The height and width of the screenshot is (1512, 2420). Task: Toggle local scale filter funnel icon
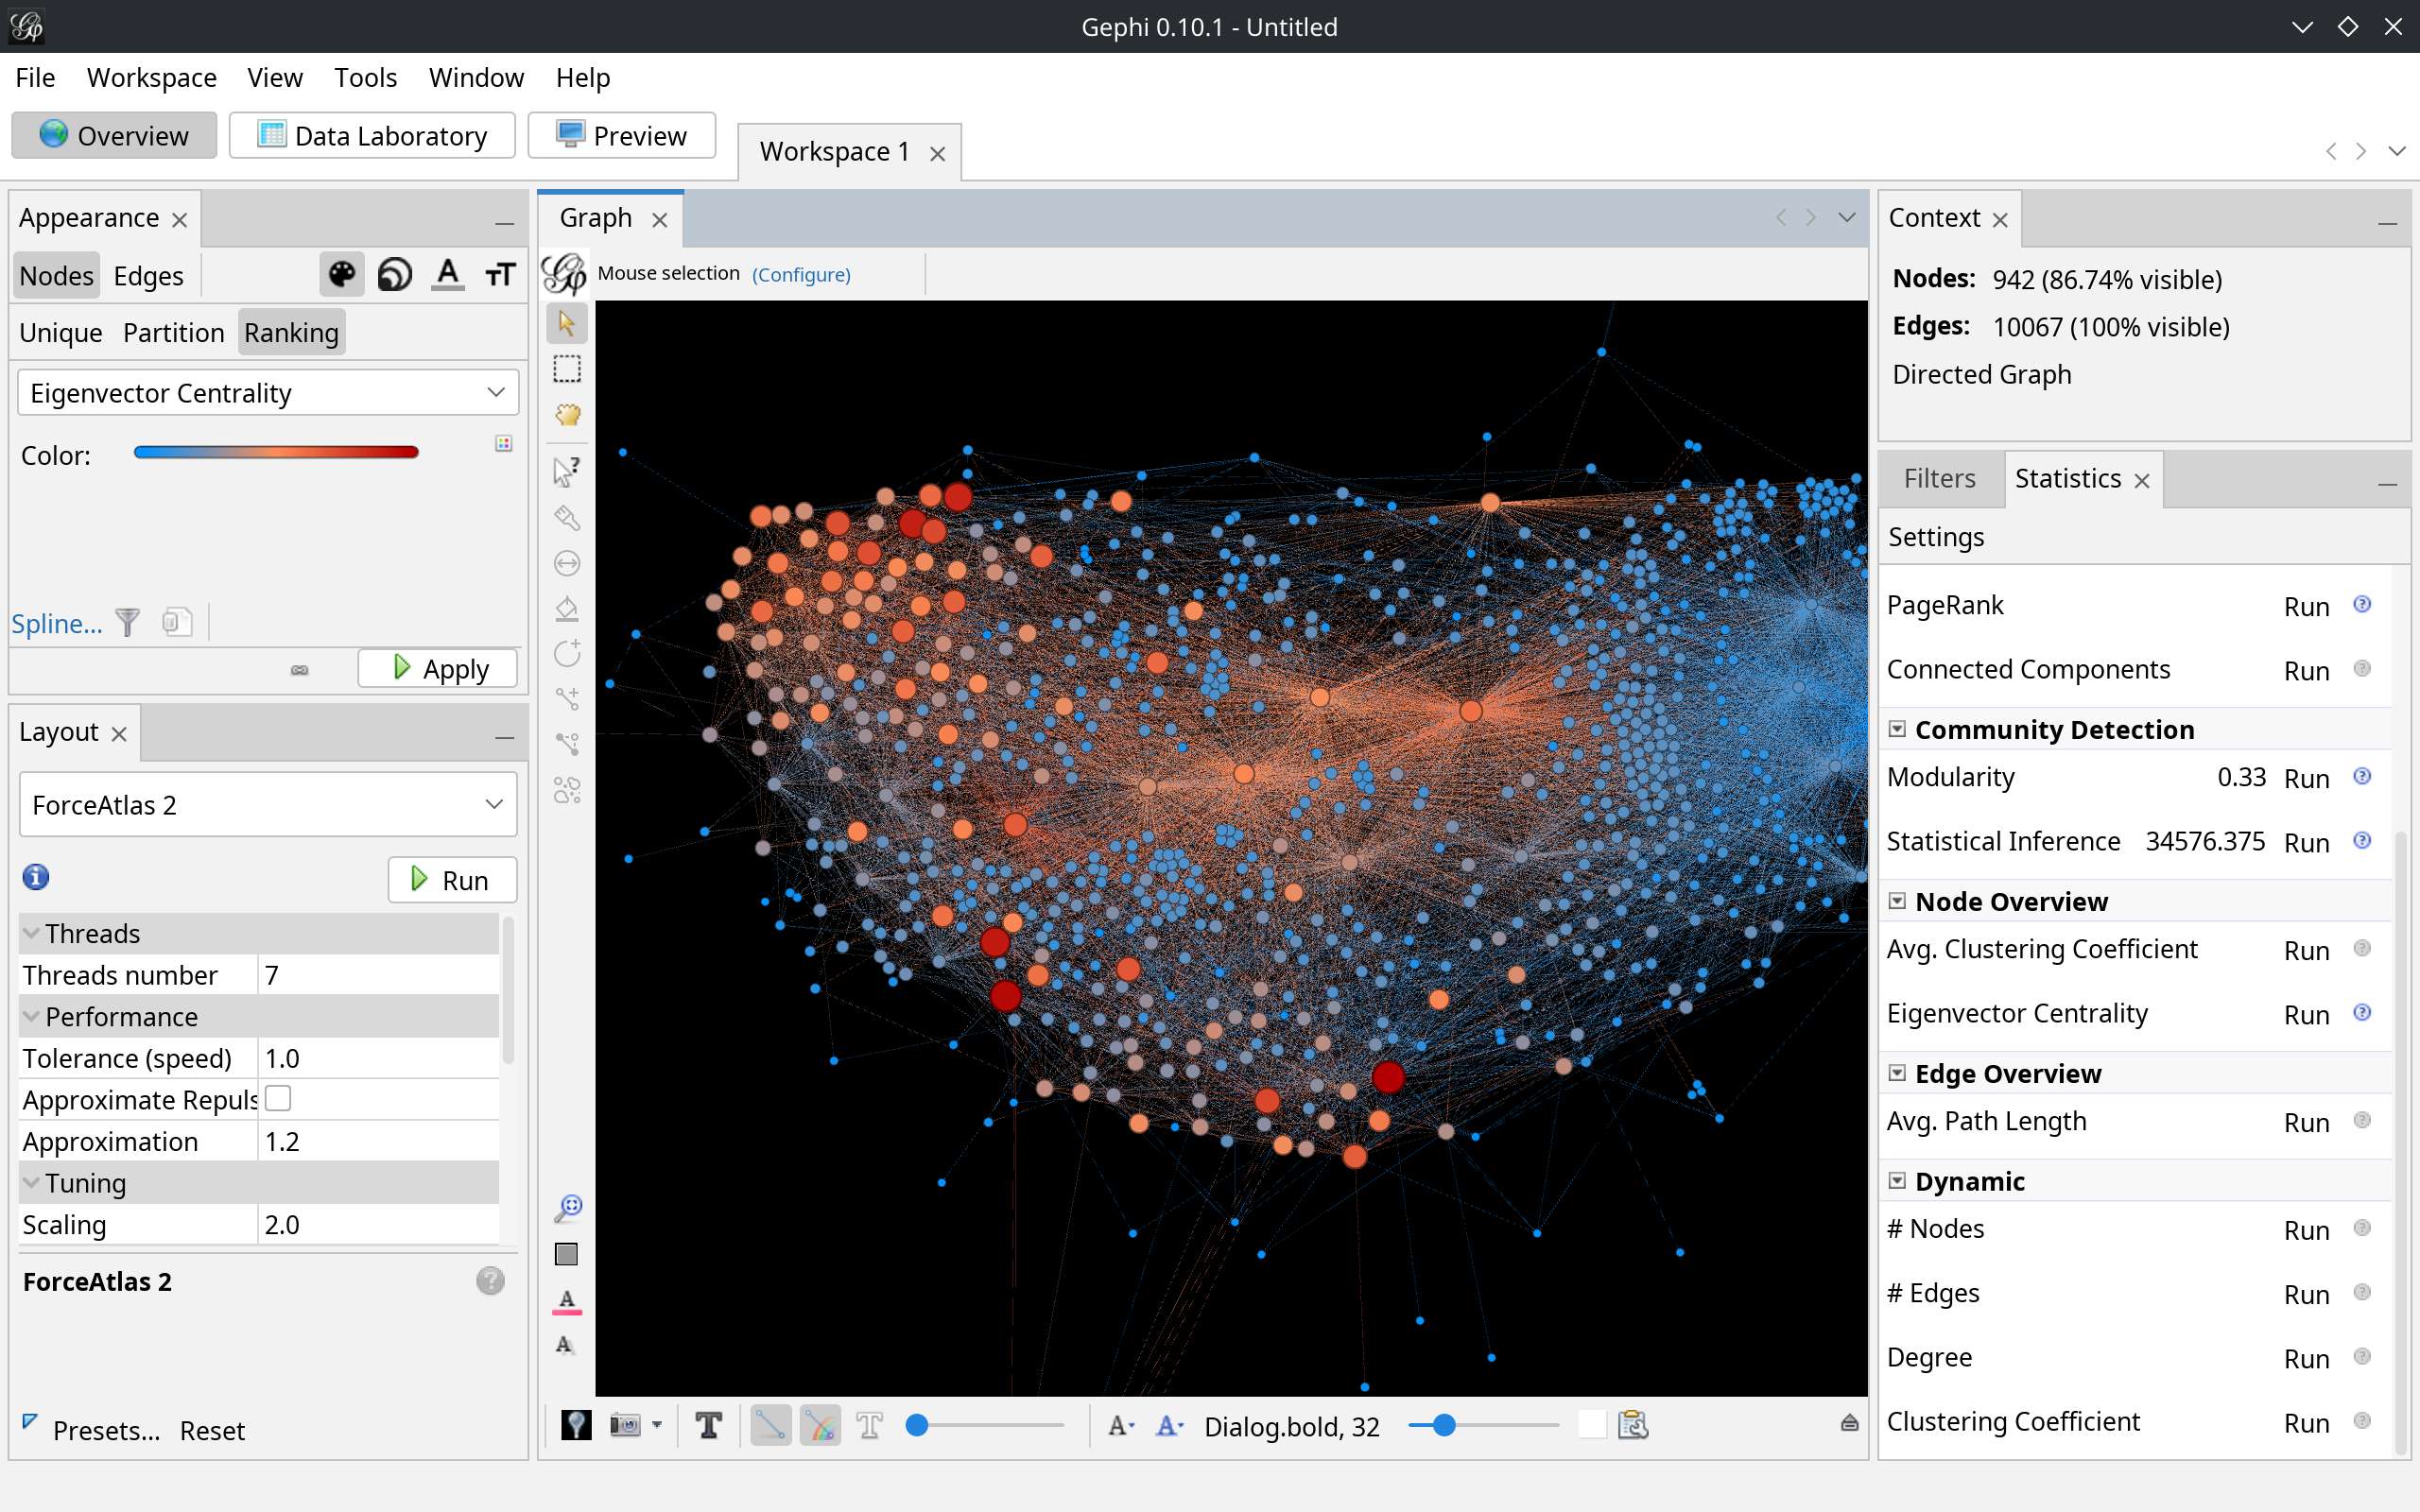[127, 622]
